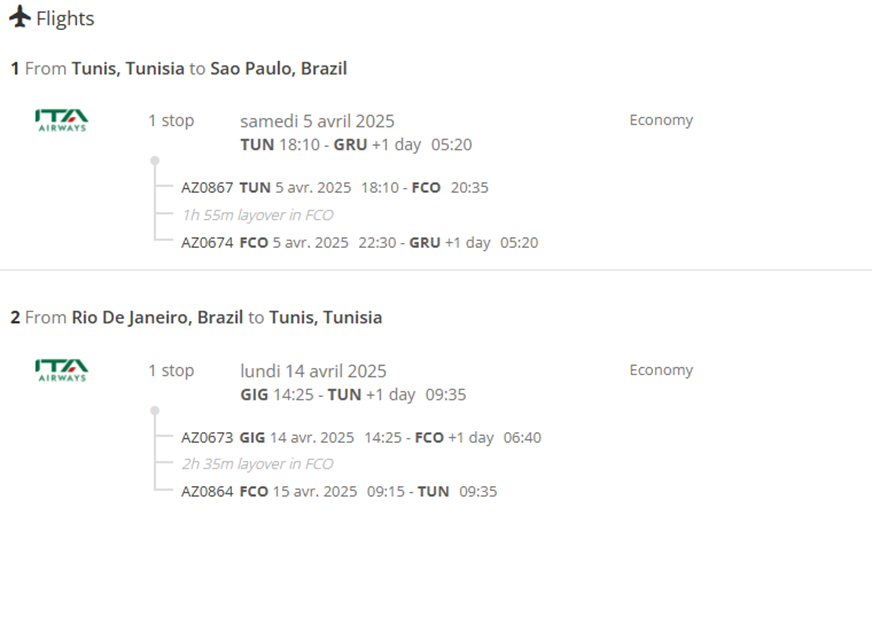Click the Rio De Janeiro to Tunis route title
Image resolution: width=872 pixels, height=617 pixels.
[x=196, y=317]
